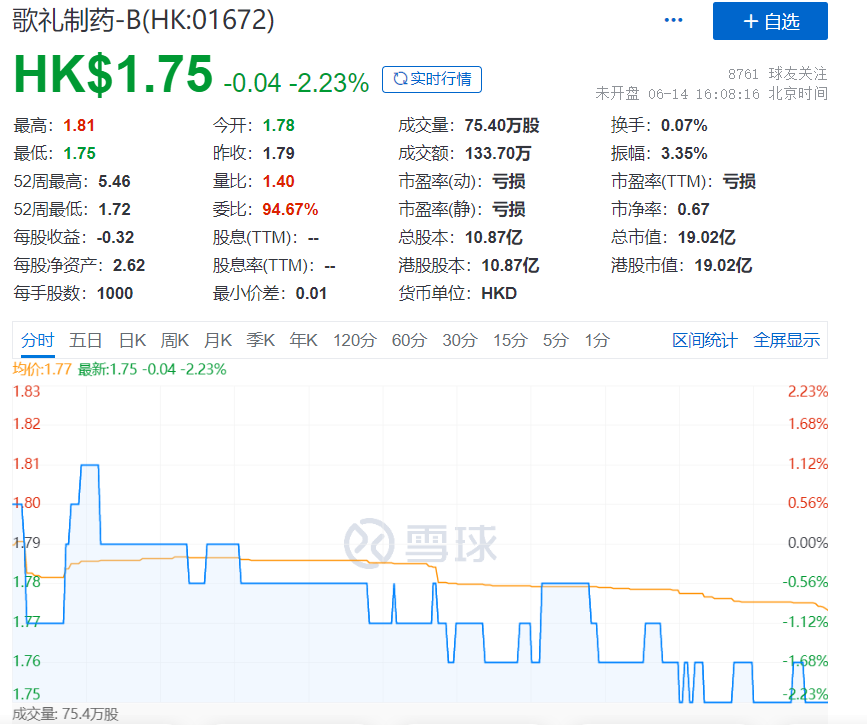Select the 60分 interval tab
This screenshot has width=867, height=725.
tap(409, 340)
